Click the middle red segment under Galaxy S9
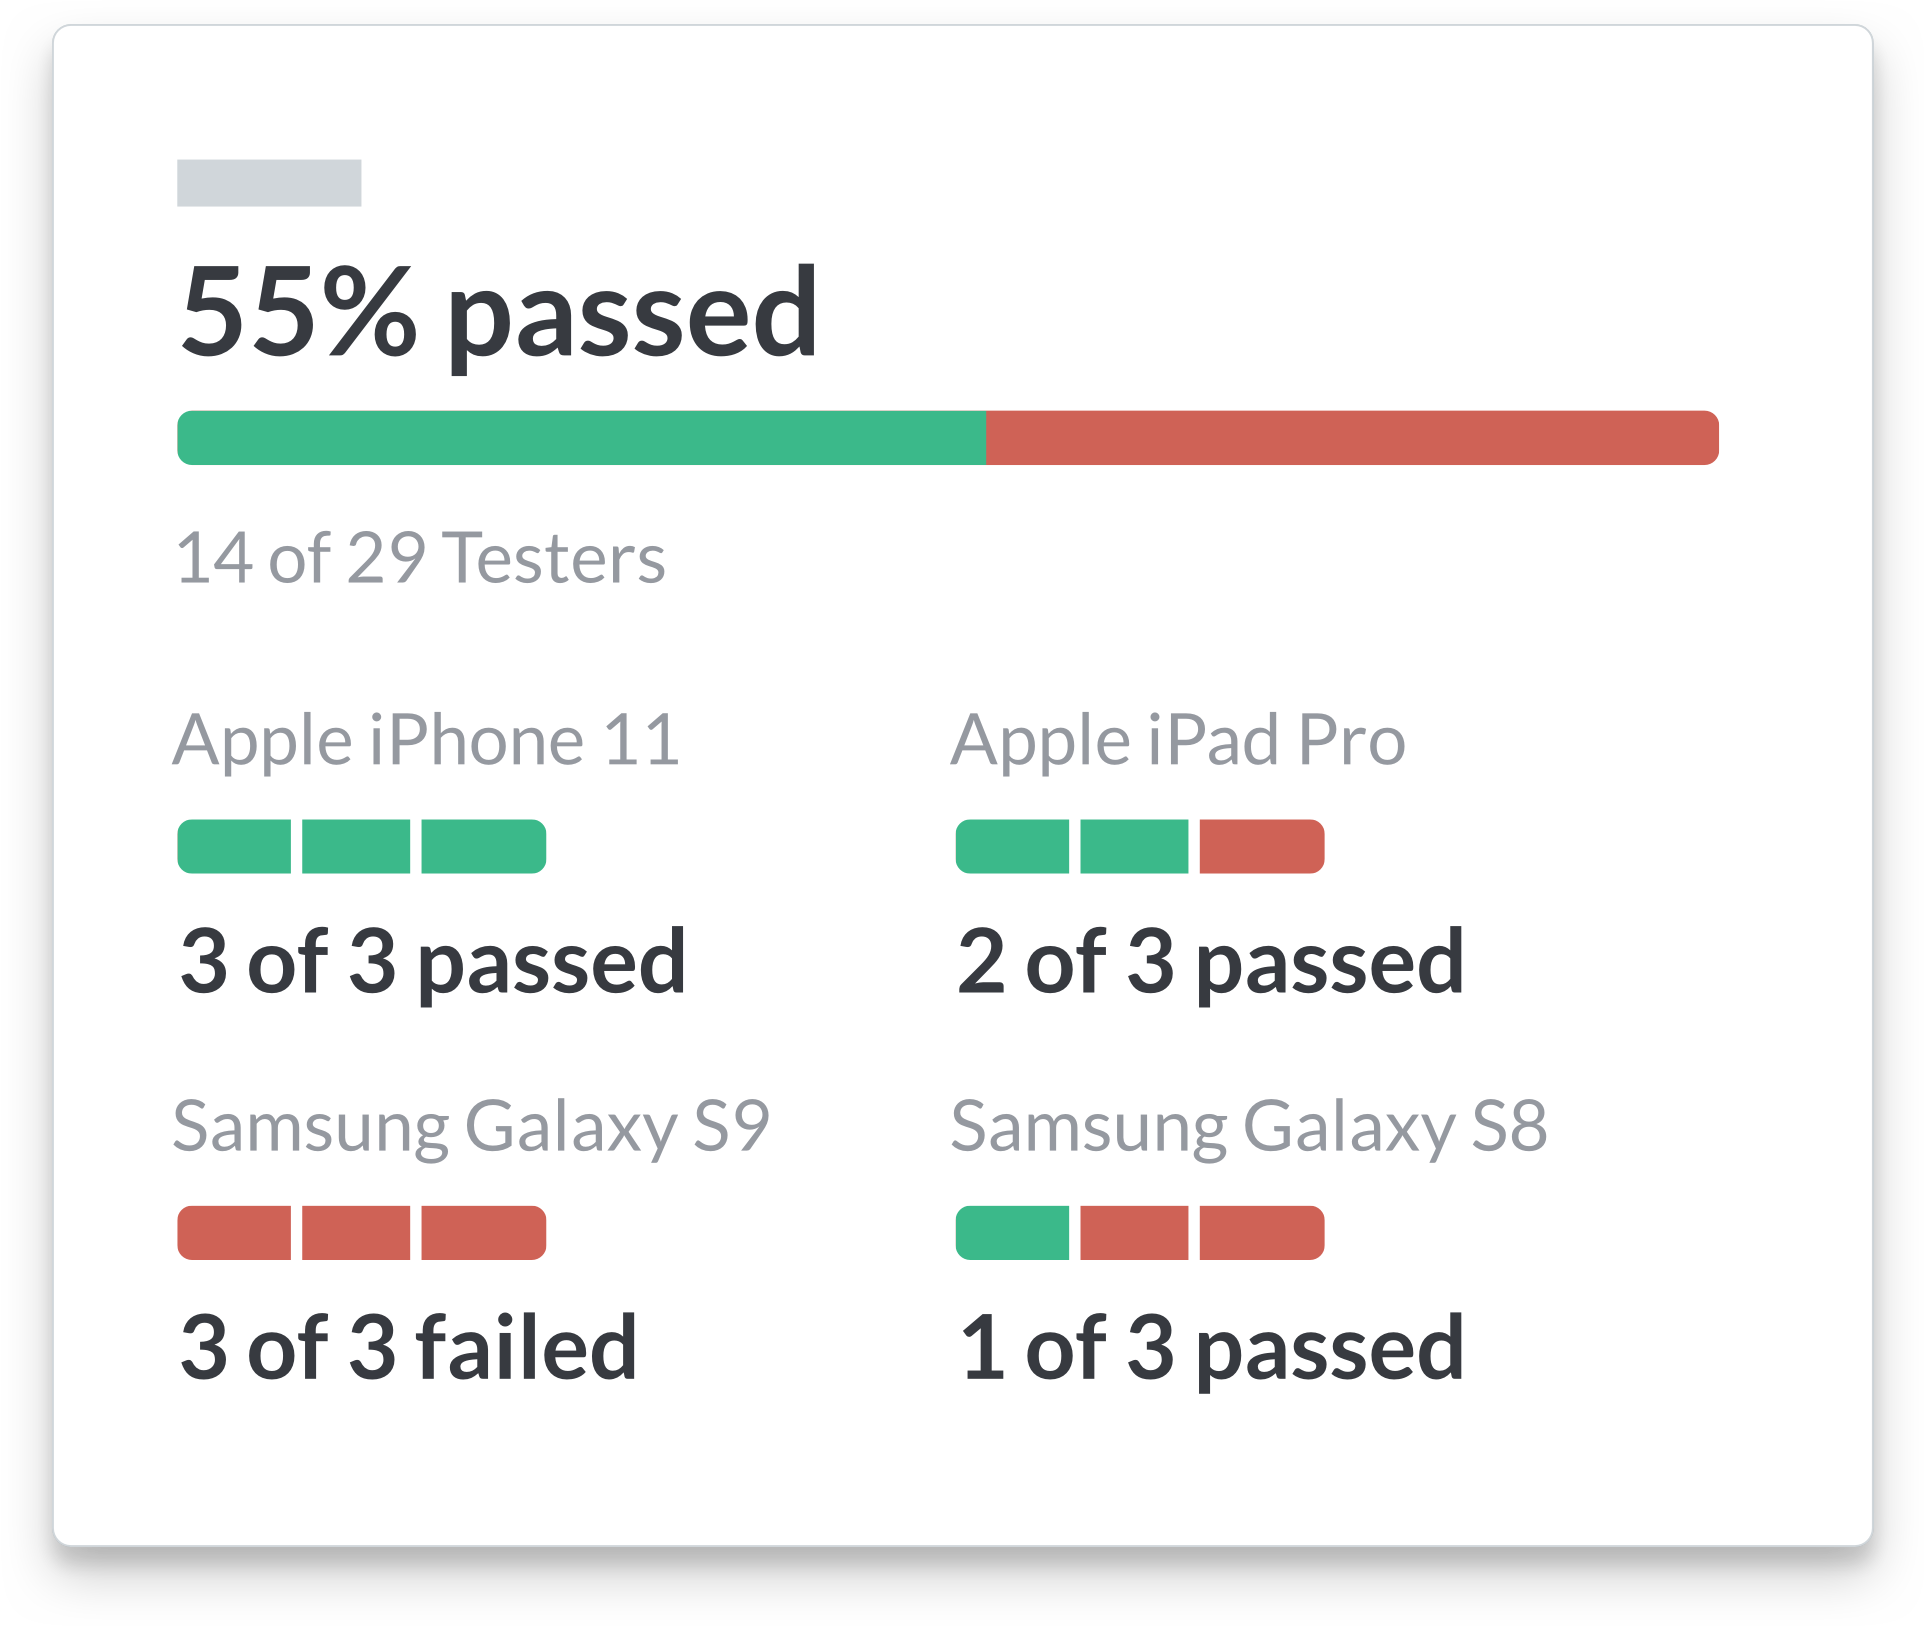The image size is (1924, 1626). click(356, 1233)
